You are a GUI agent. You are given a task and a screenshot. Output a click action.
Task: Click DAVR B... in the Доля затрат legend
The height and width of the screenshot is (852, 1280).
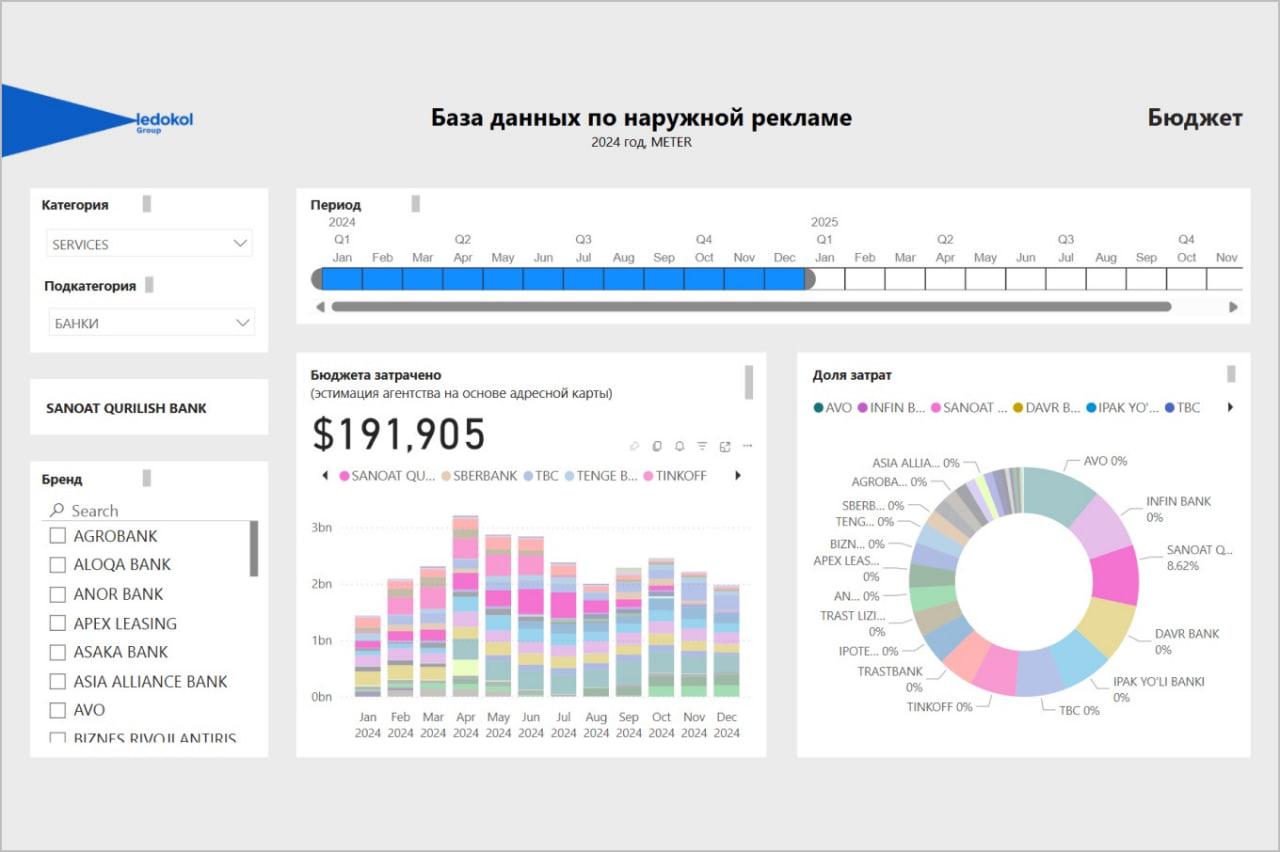coord(1047,407)
